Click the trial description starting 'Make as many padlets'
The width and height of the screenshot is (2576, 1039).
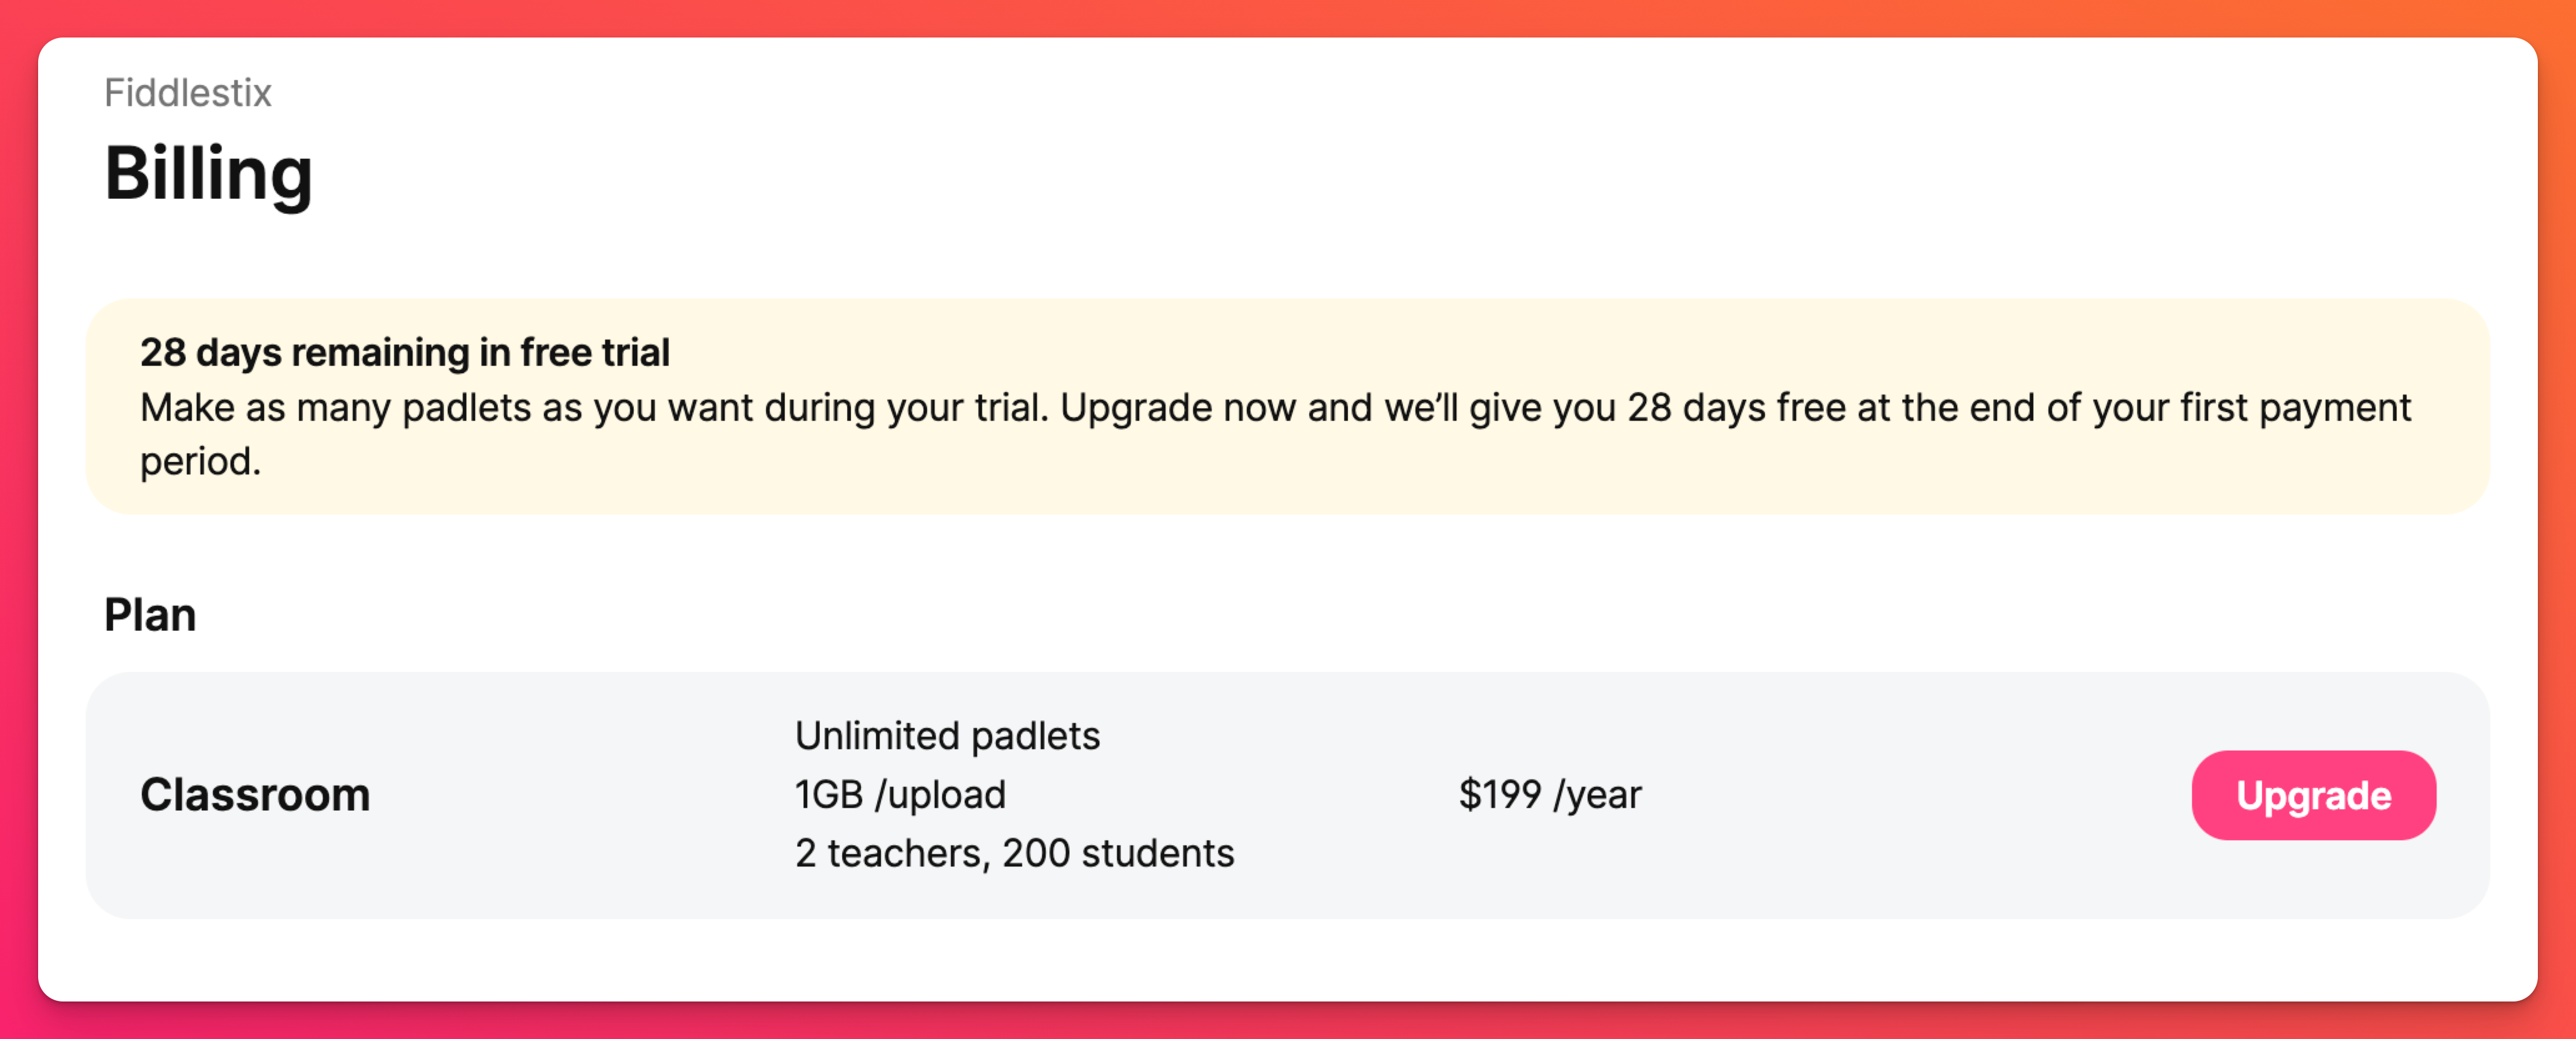tap(1275, 434)
